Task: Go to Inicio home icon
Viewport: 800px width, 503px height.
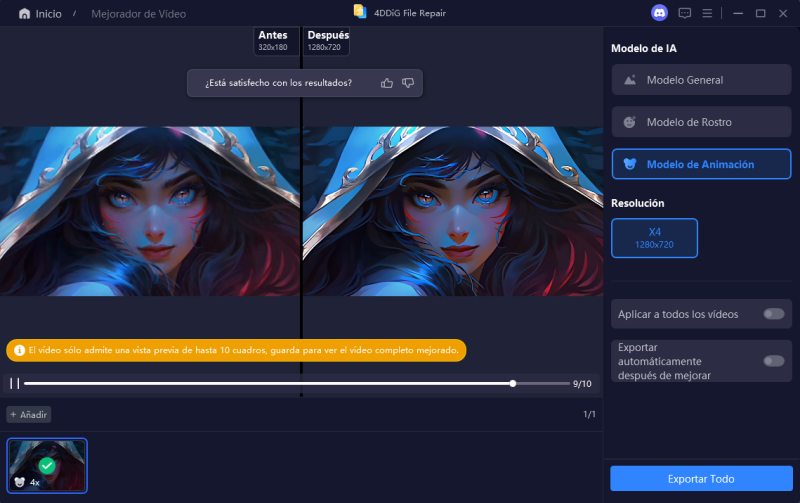Action: [24, 14]
